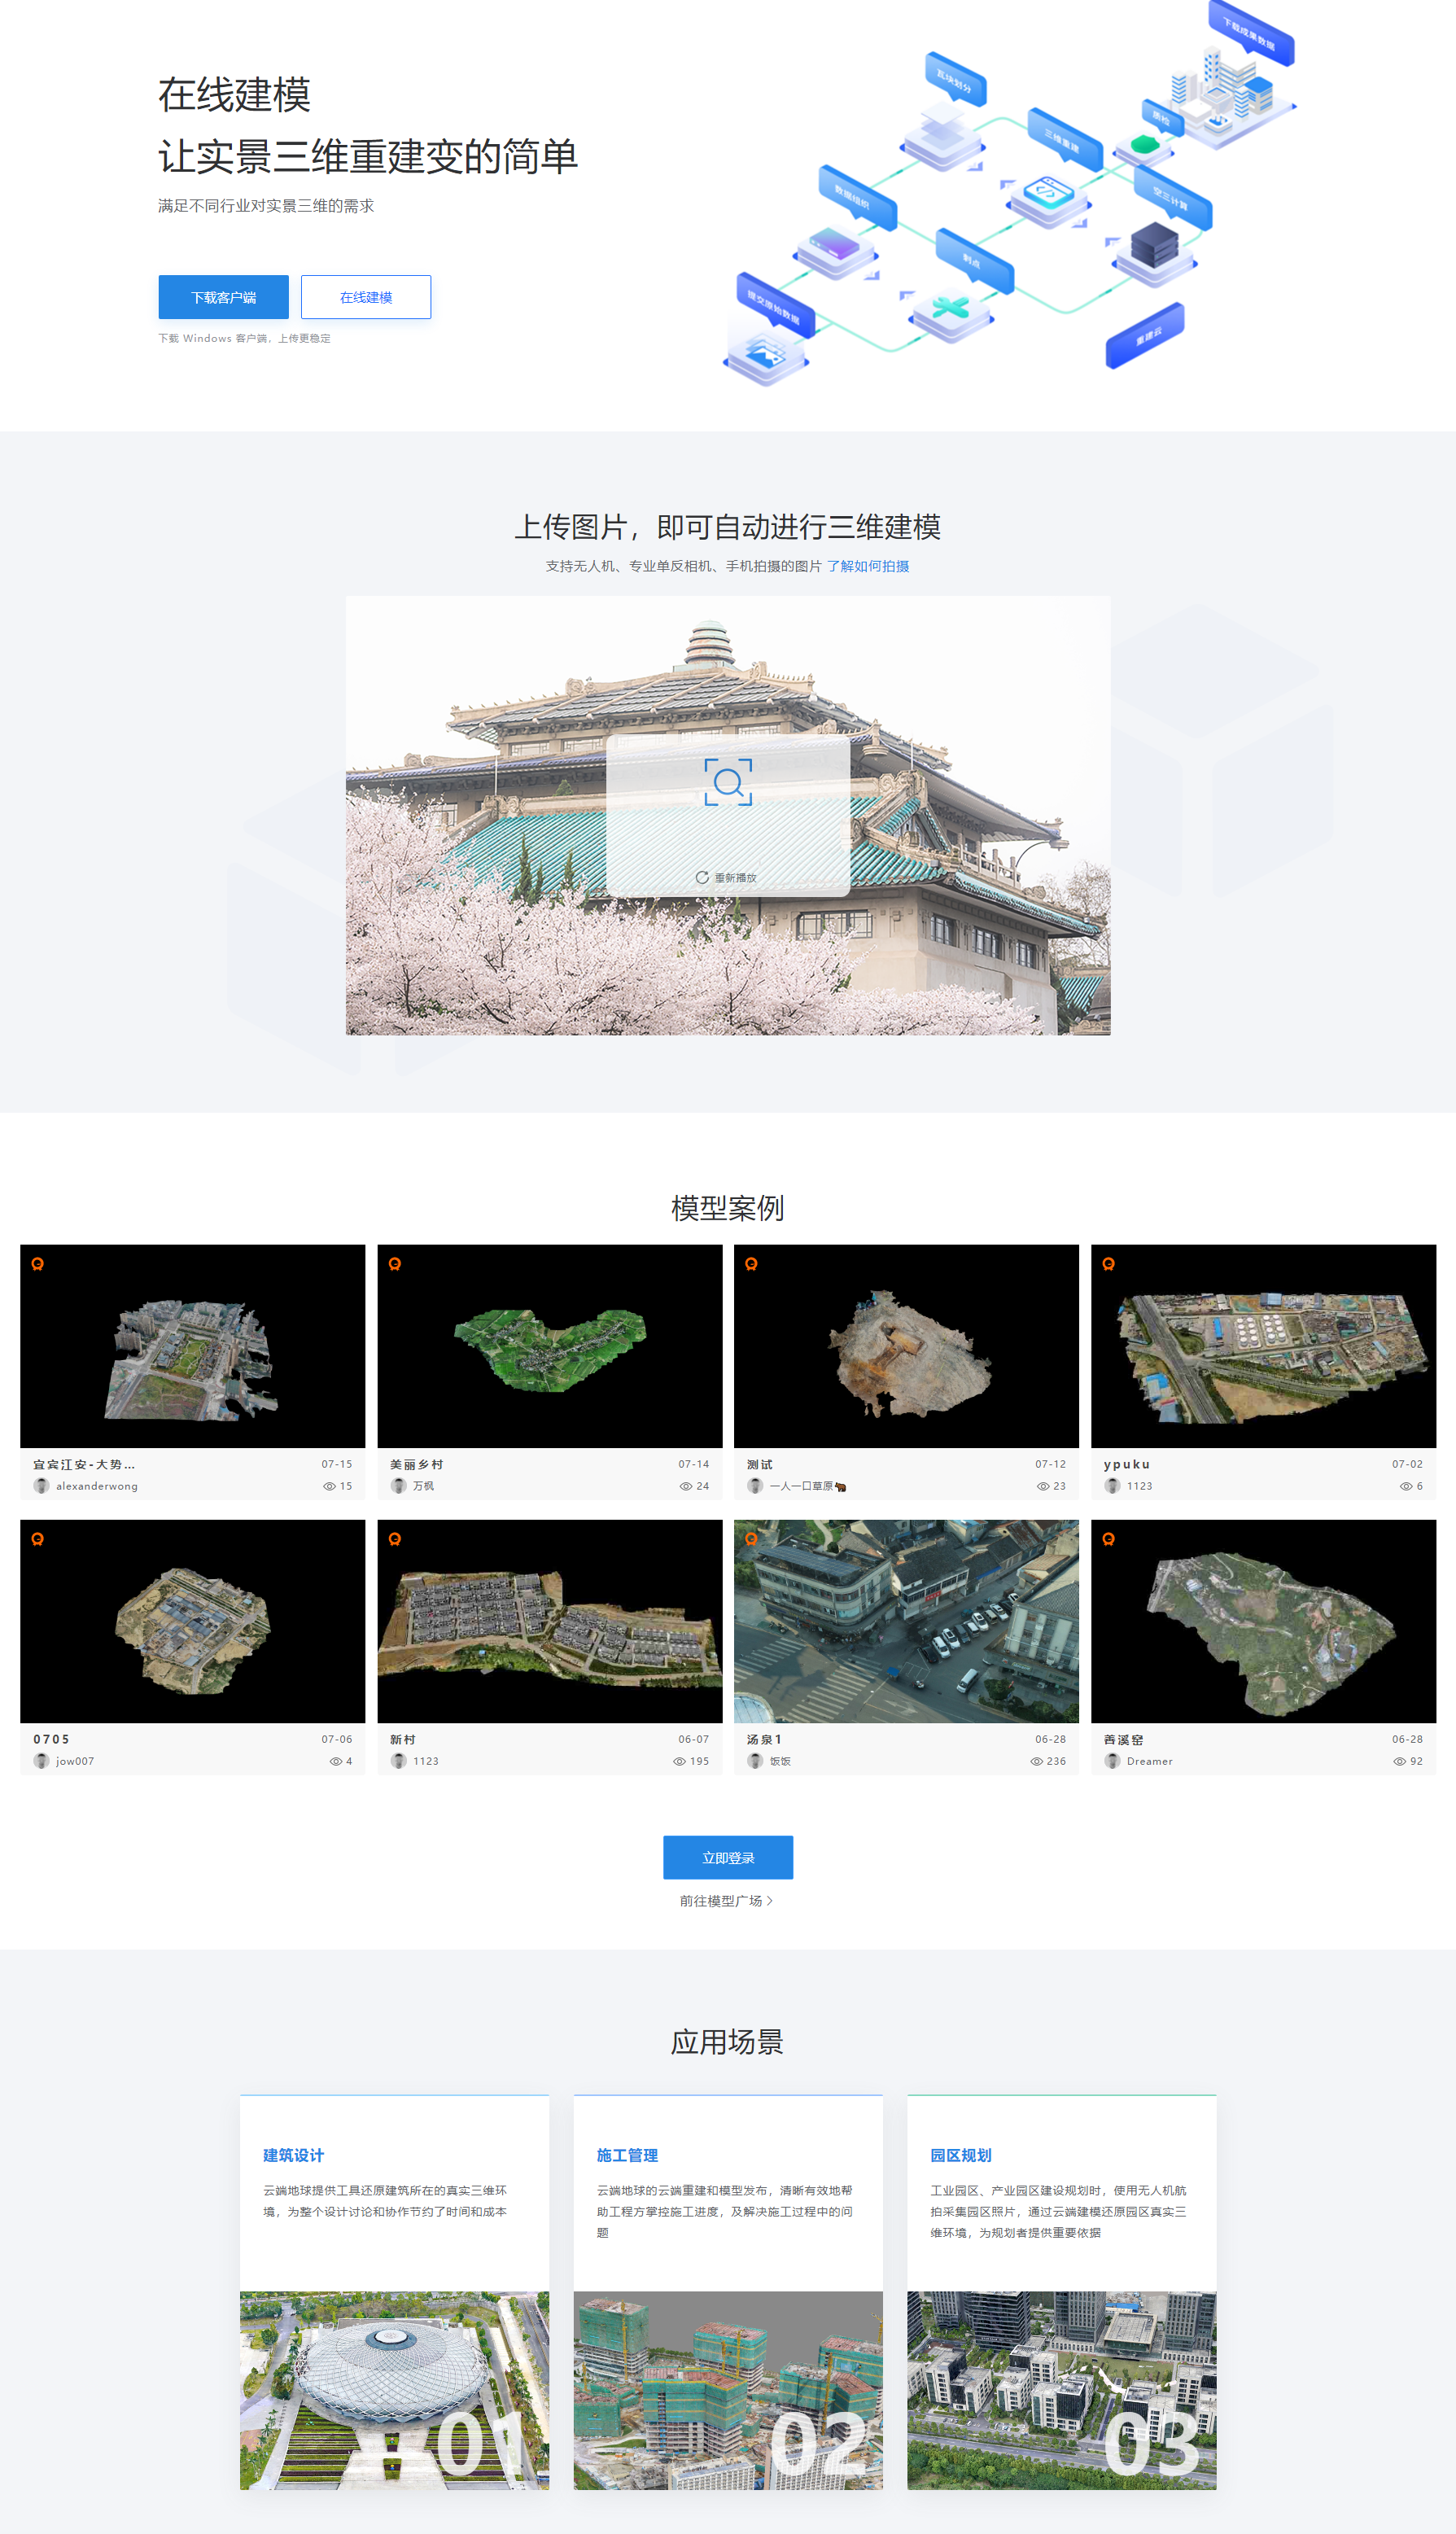Viewport: 1456px width, 2534px height.
Task: Click the 园区规划 aerial image numbered 03
Action: pos(1061,2389)
